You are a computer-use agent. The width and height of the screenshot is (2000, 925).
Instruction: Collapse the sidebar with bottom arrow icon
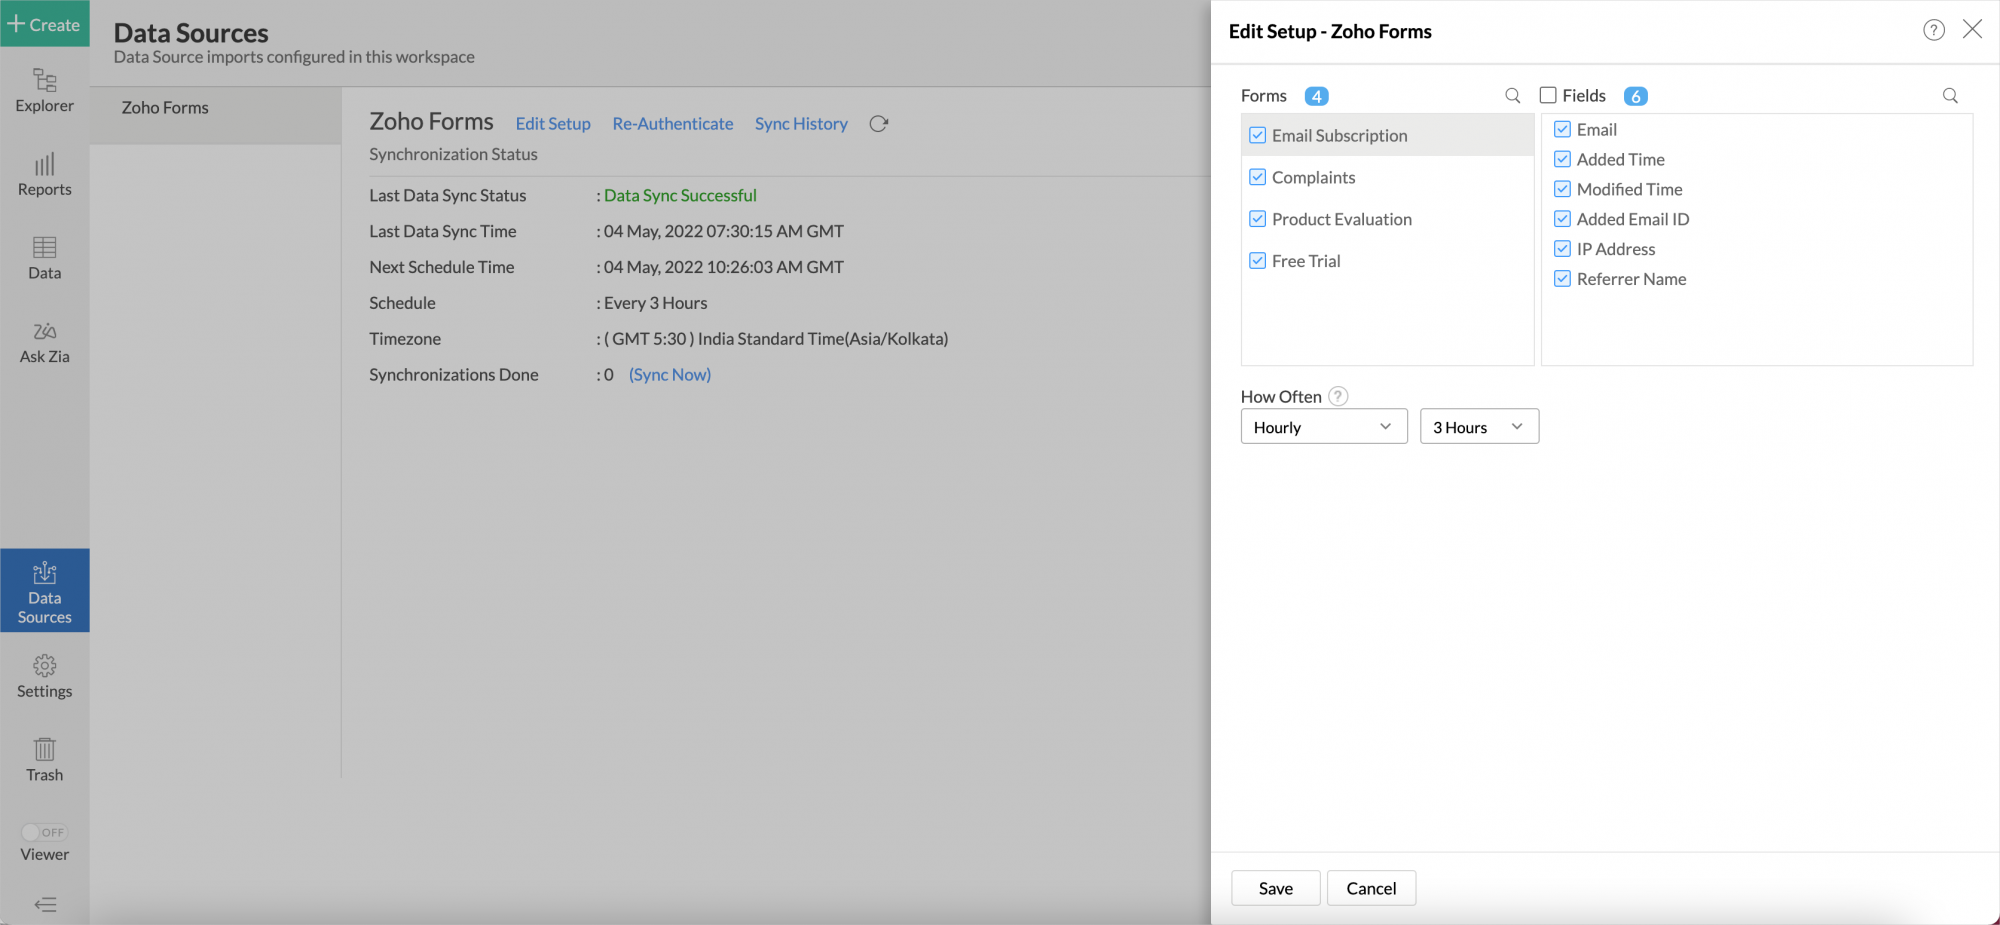[45, 905]
